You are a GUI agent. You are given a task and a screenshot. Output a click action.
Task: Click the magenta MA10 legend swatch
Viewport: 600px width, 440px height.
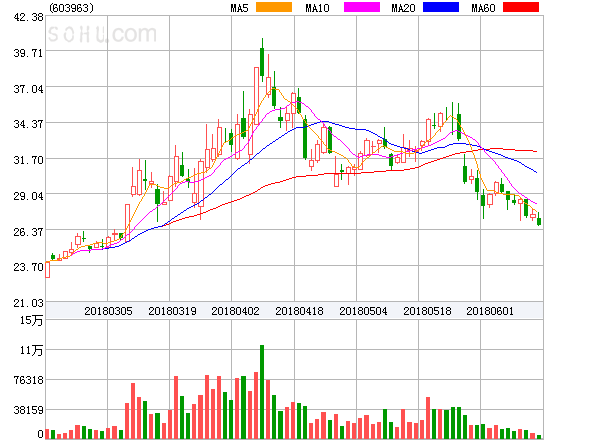click(x=362, y=7)
